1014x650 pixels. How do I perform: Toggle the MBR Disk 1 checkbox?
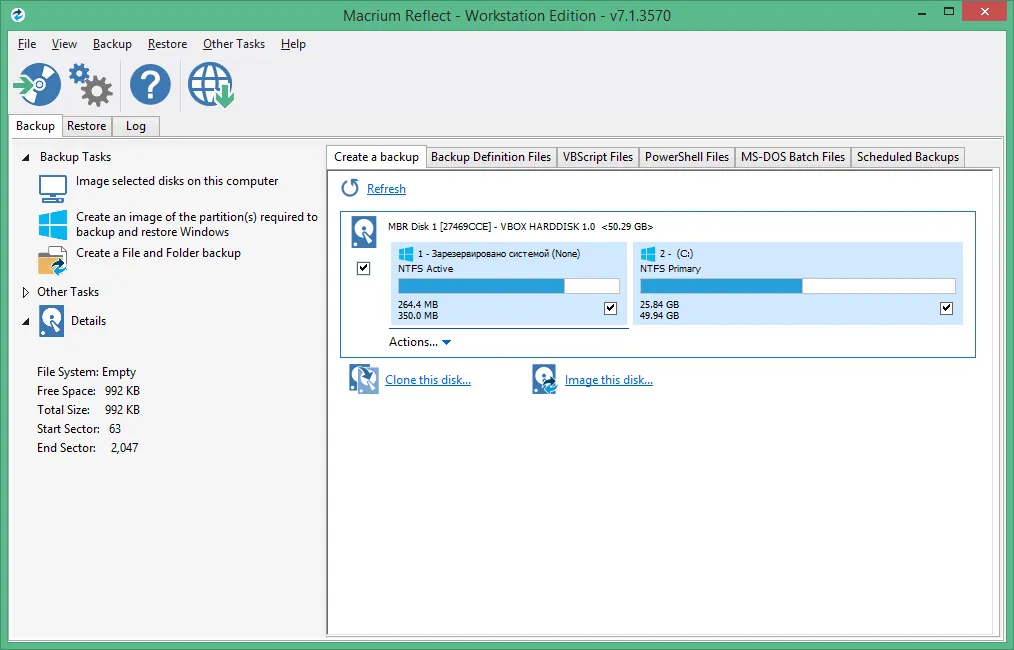coord(363,268)
